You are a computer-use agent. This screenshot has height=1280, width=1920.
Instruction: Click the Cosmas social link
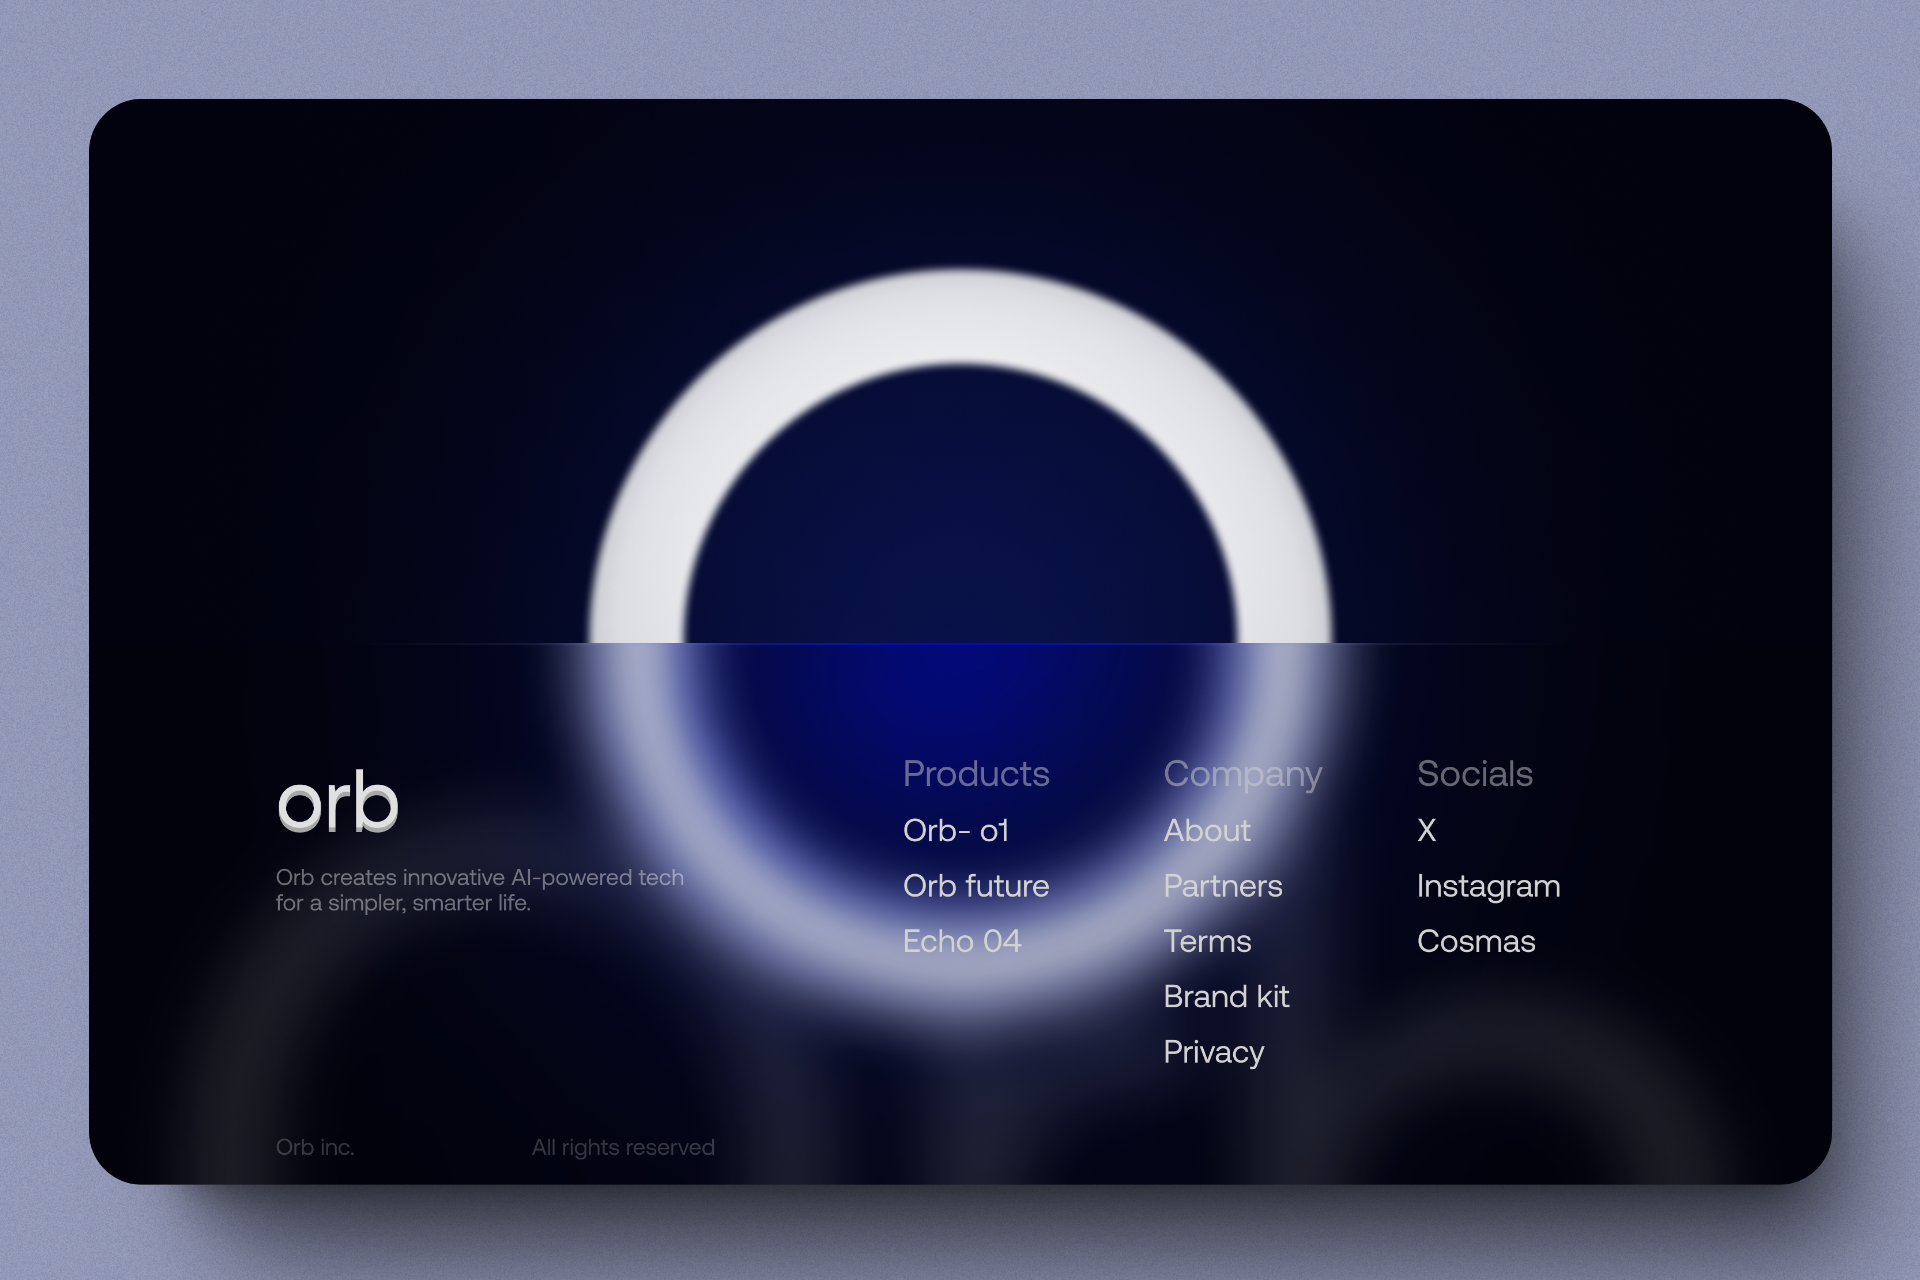pyautogui.click(x=1477, y=941)
